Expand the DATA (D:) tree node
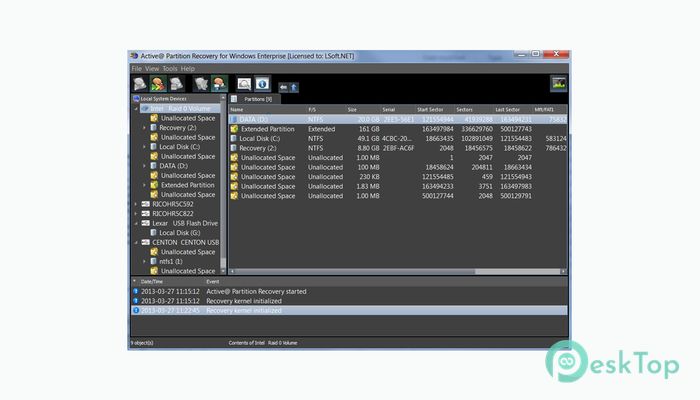 point(144,166)
